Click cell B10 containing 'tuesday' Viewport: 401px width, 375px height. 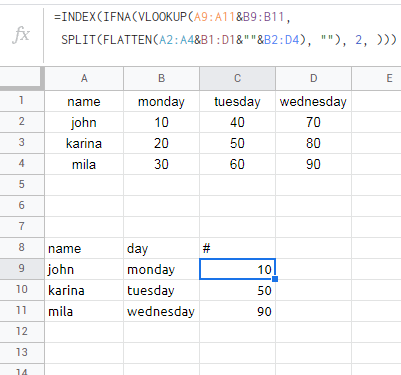(x=161, y=290)
